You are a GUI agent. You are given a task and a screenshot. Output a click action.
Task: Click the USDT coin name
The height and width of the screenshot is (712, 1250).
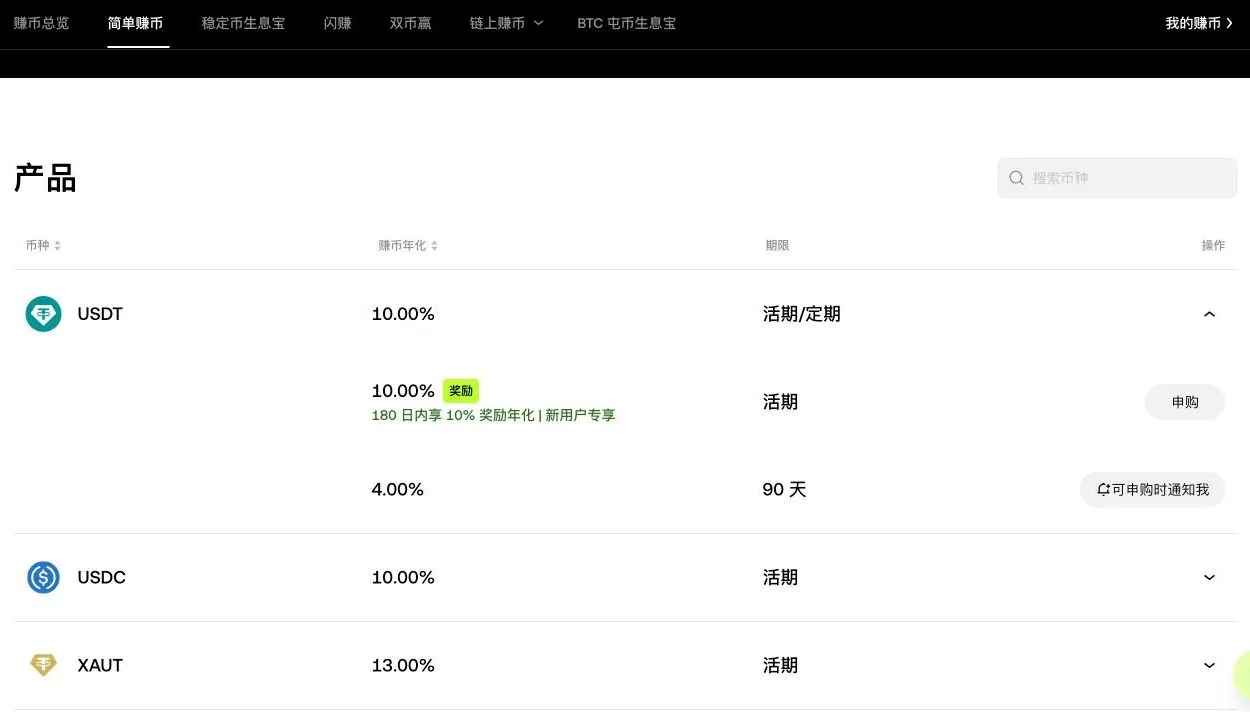pyautogui.click(x=100, y=314)
